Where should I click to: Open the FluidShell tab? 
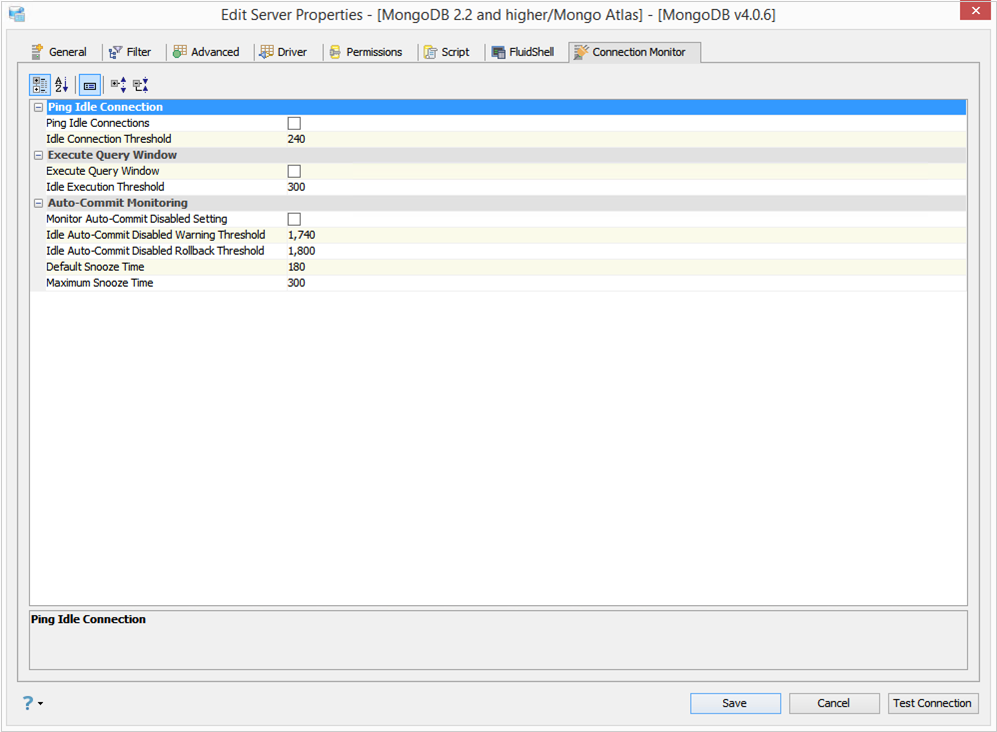click(523, 52)
